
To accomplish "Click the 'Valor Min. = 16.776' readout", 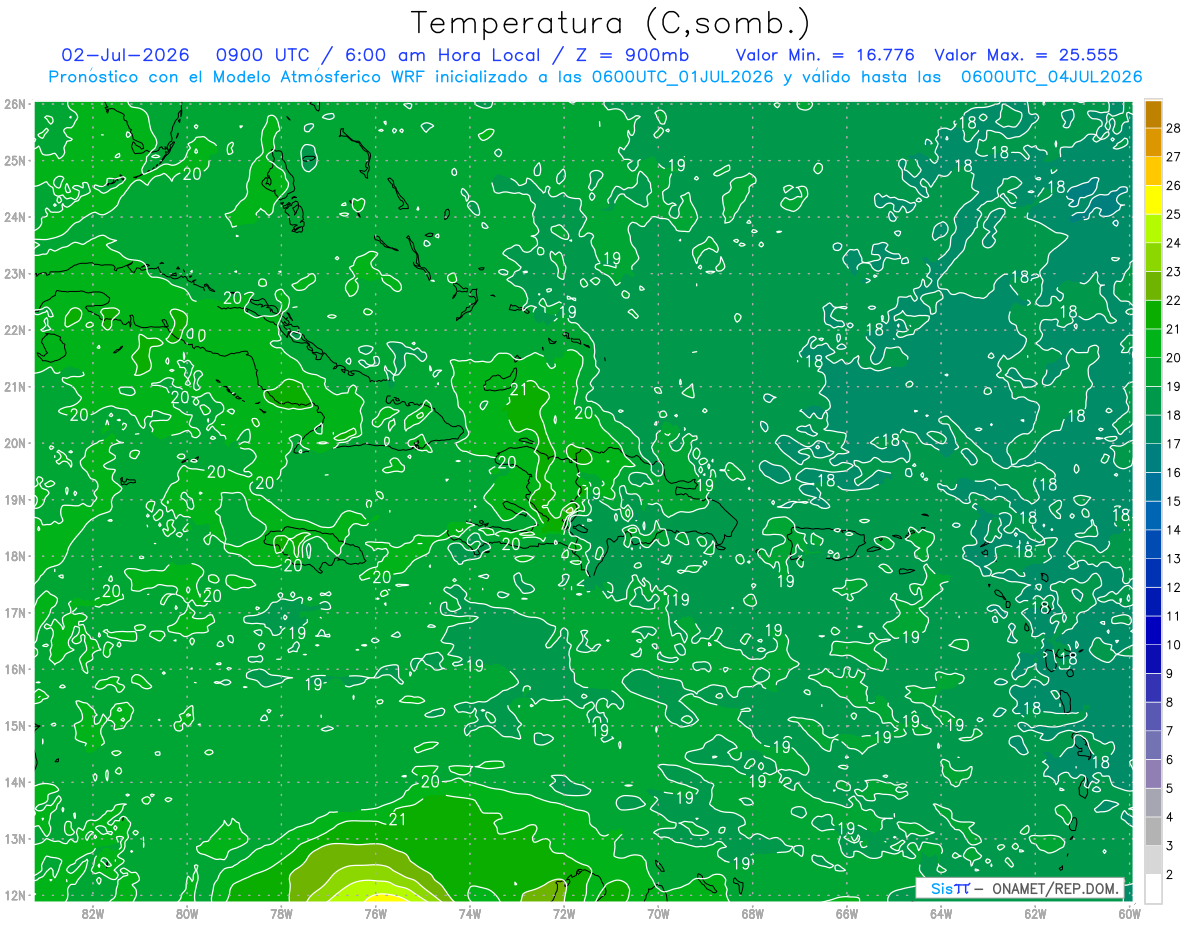I will 826,55.
